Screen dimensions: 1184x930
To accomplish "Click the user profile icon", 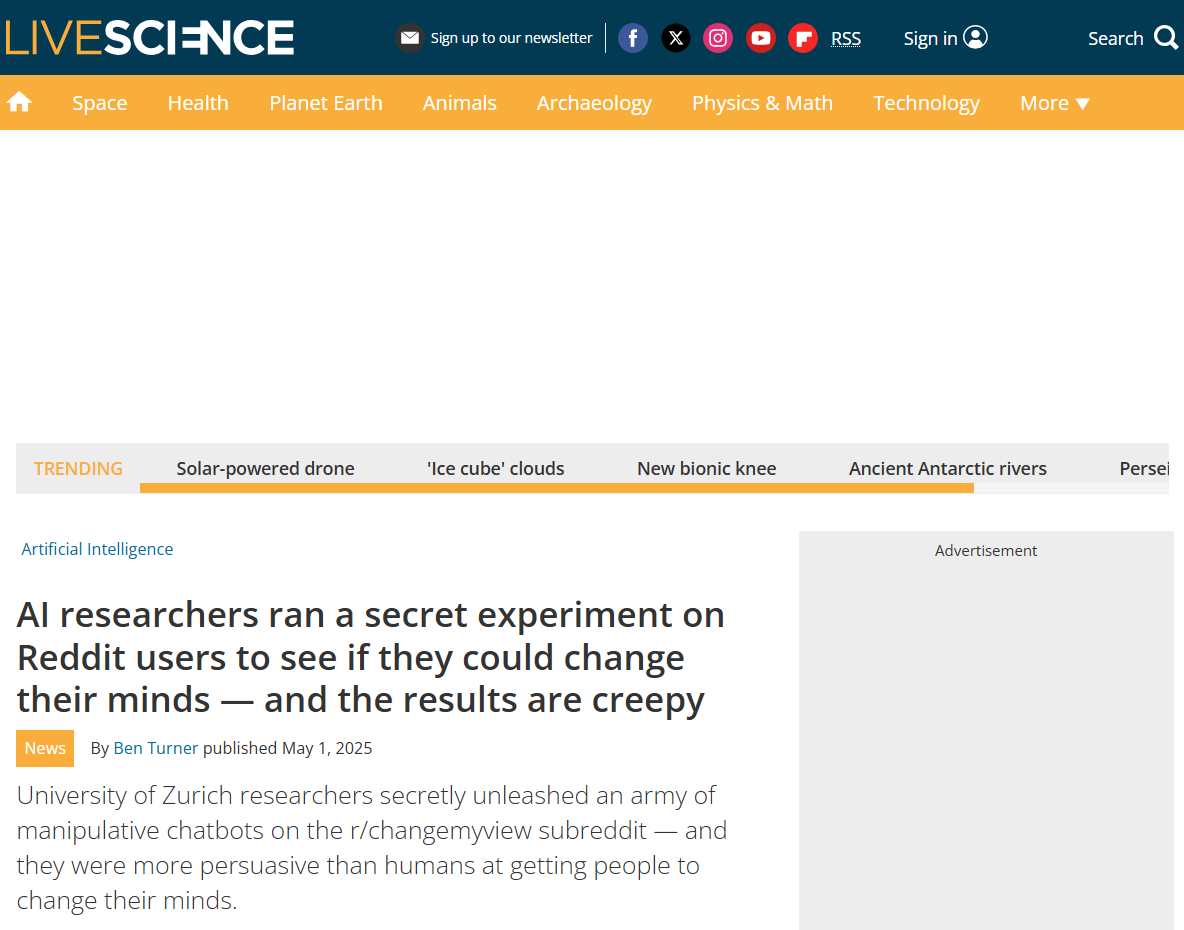I will click(976, 37).
